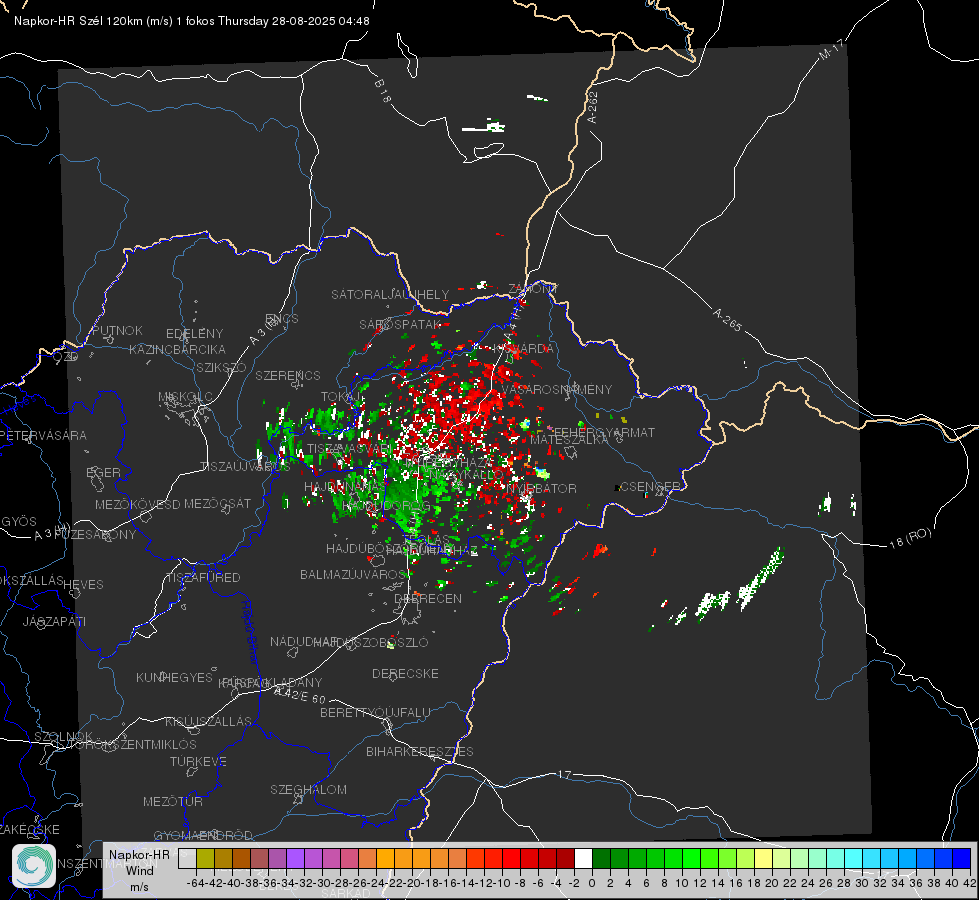Click the PÉTERVÁSÁRA label
This screenshot has width=979, height=900.
44,435
